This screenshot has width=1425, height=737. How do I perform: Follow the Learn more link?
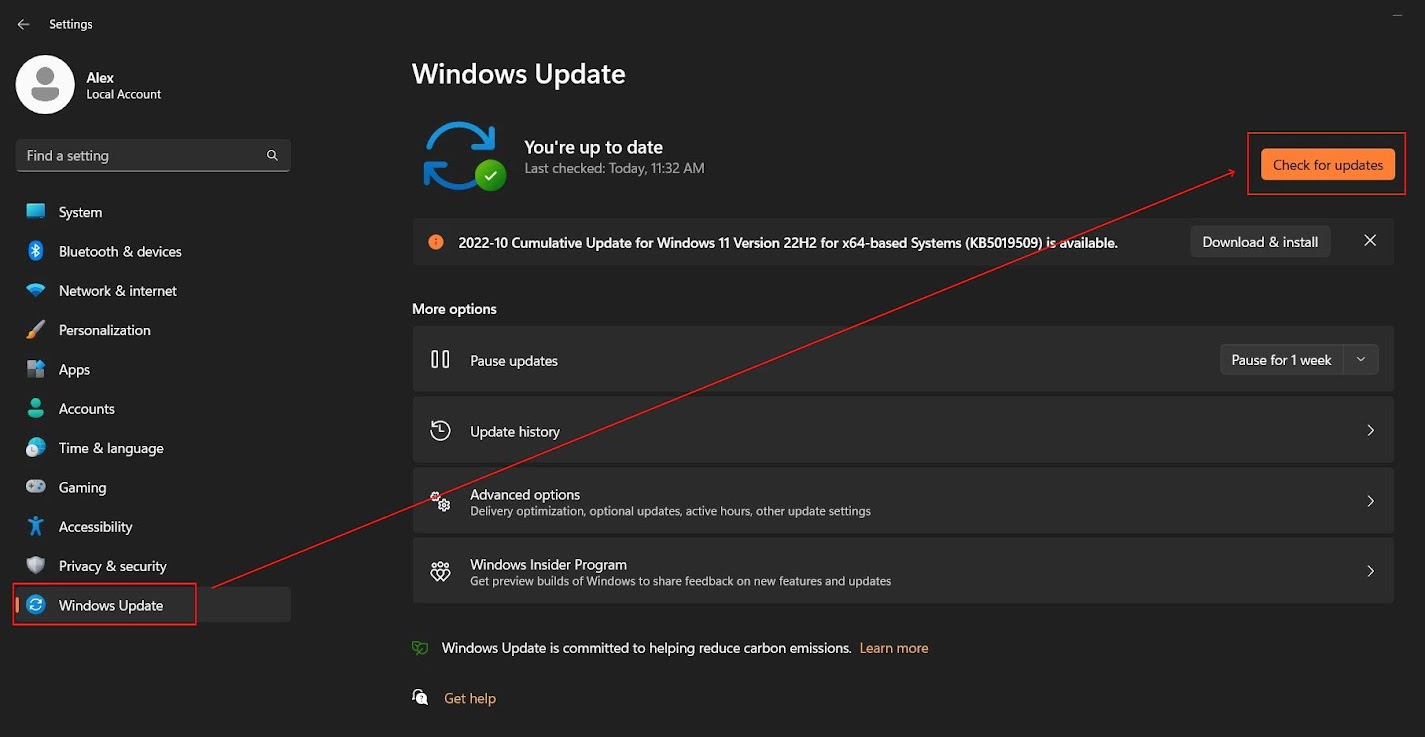click(894, 648)
